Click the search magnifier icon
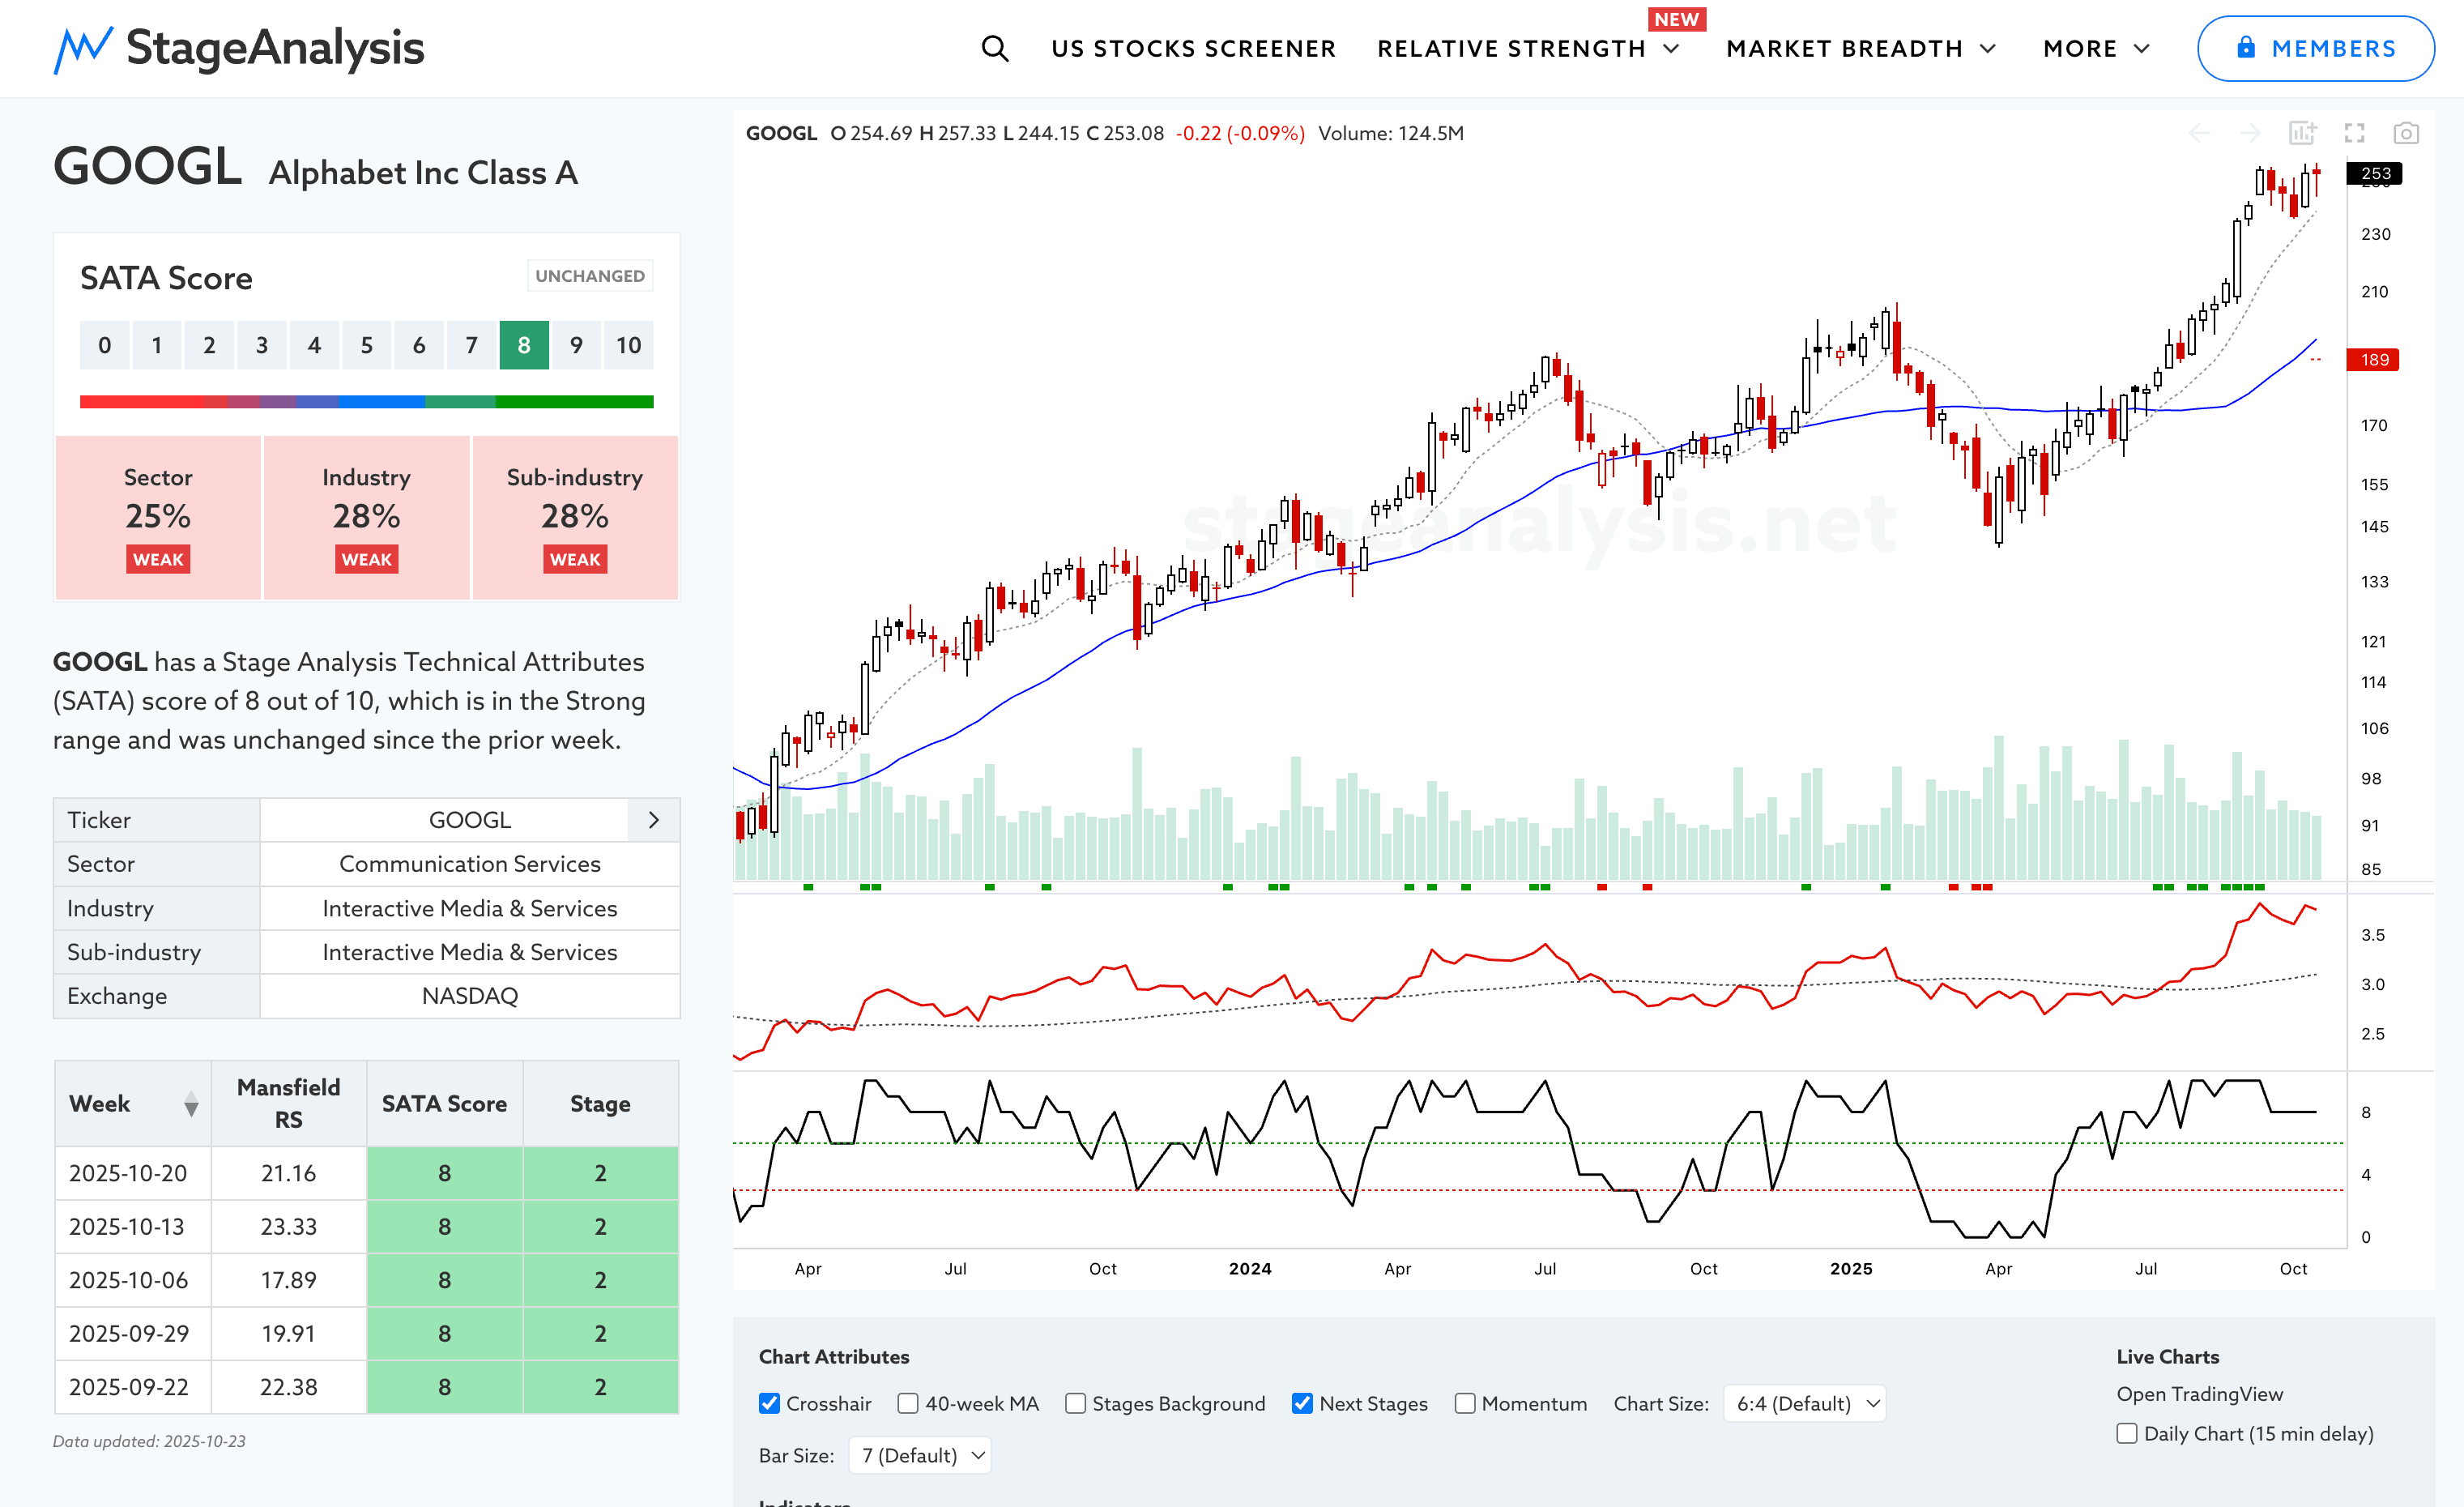2464x1507 pixels. click(x=994, y=48)
